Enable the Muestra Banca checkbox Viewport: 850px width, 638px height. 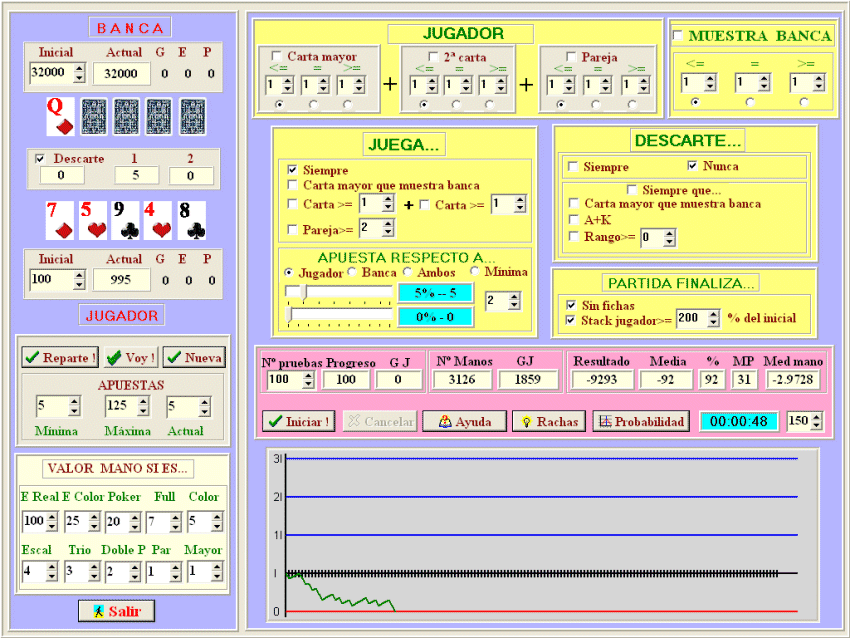pyautogui.click(x=678, y=36)
